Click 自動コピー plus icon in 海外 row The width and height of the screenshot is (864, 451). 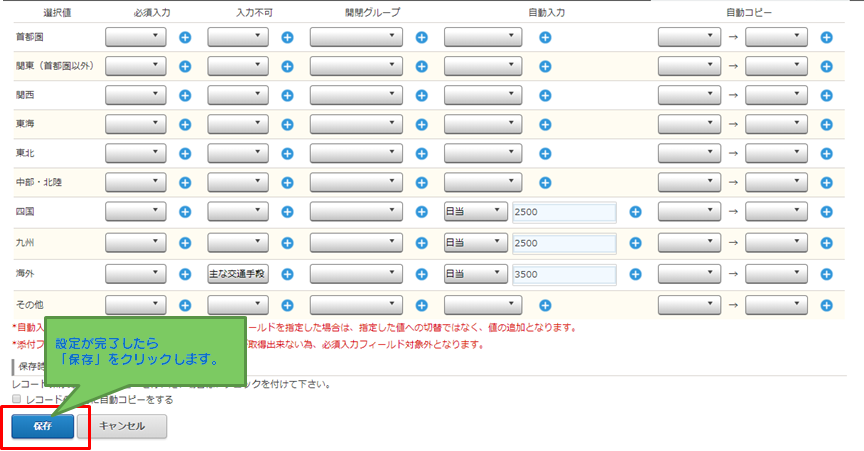(x=826, y=274)
